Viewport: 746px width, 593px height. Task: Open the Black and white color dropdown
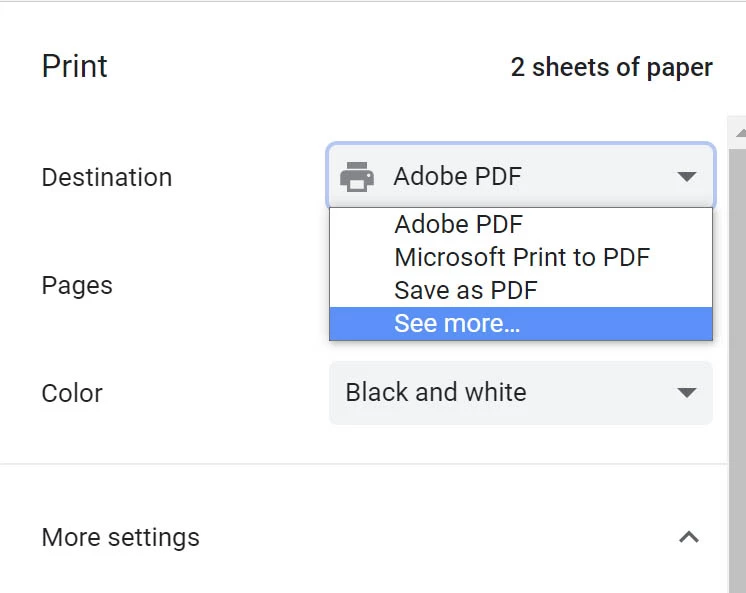[520, 393]
